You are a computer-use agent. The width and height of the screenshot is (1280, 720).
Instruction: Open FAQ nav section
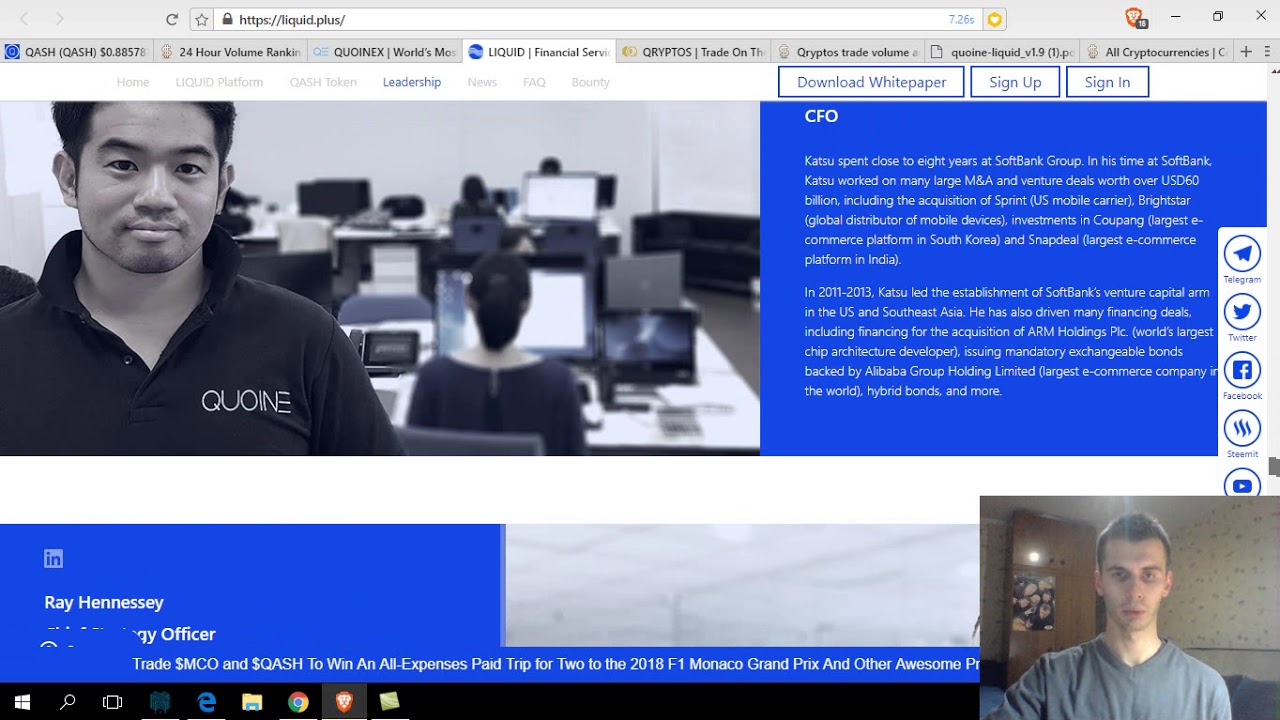coord(534,82)
